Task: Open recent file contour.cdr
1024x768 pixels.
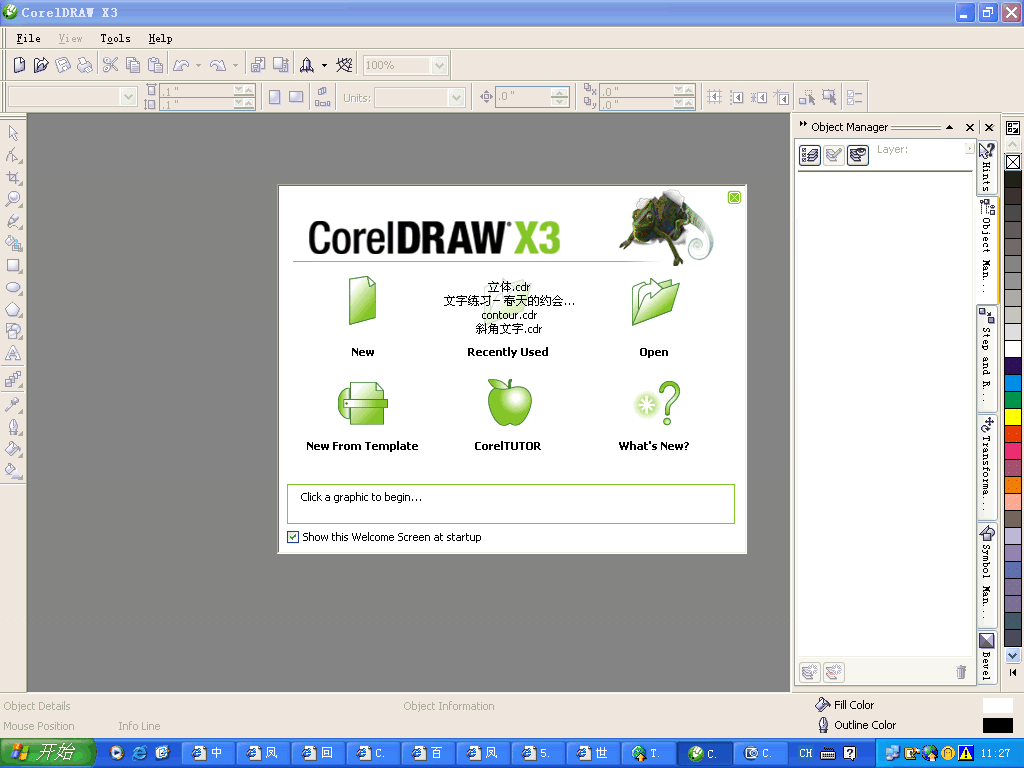Action: click(x=509, y=315)
